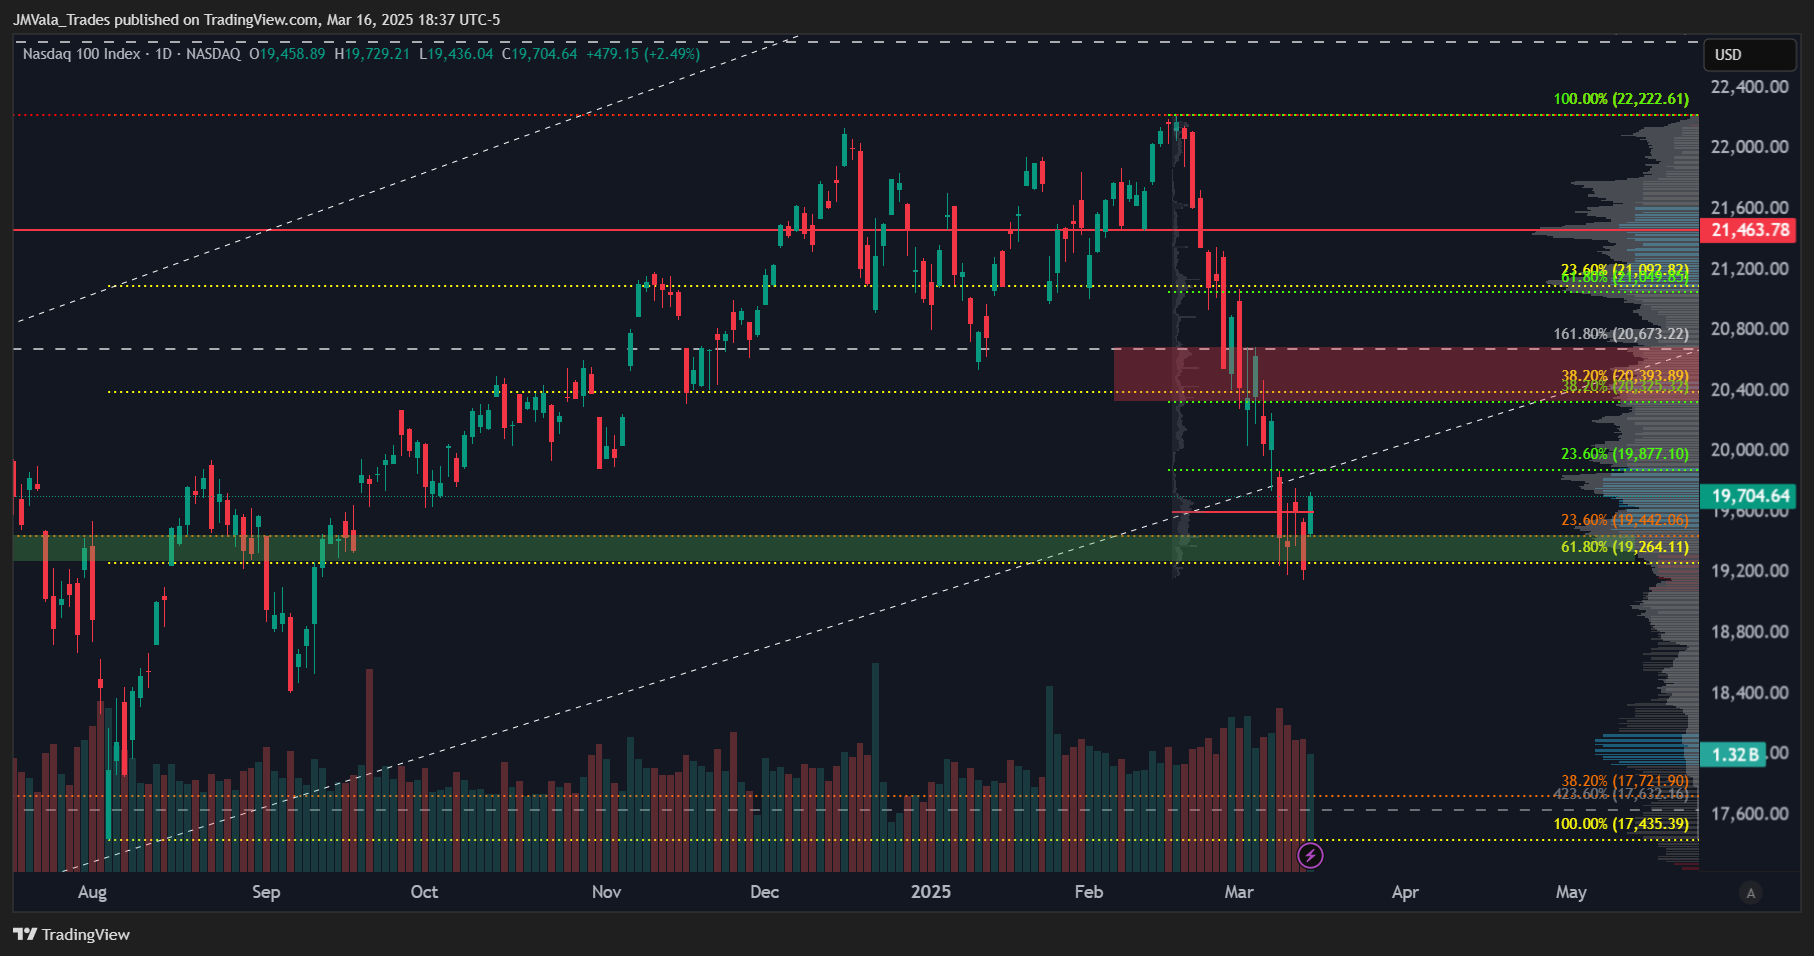Click the green demand zone rectangle

pyautogui.click(x=855, y=548)
